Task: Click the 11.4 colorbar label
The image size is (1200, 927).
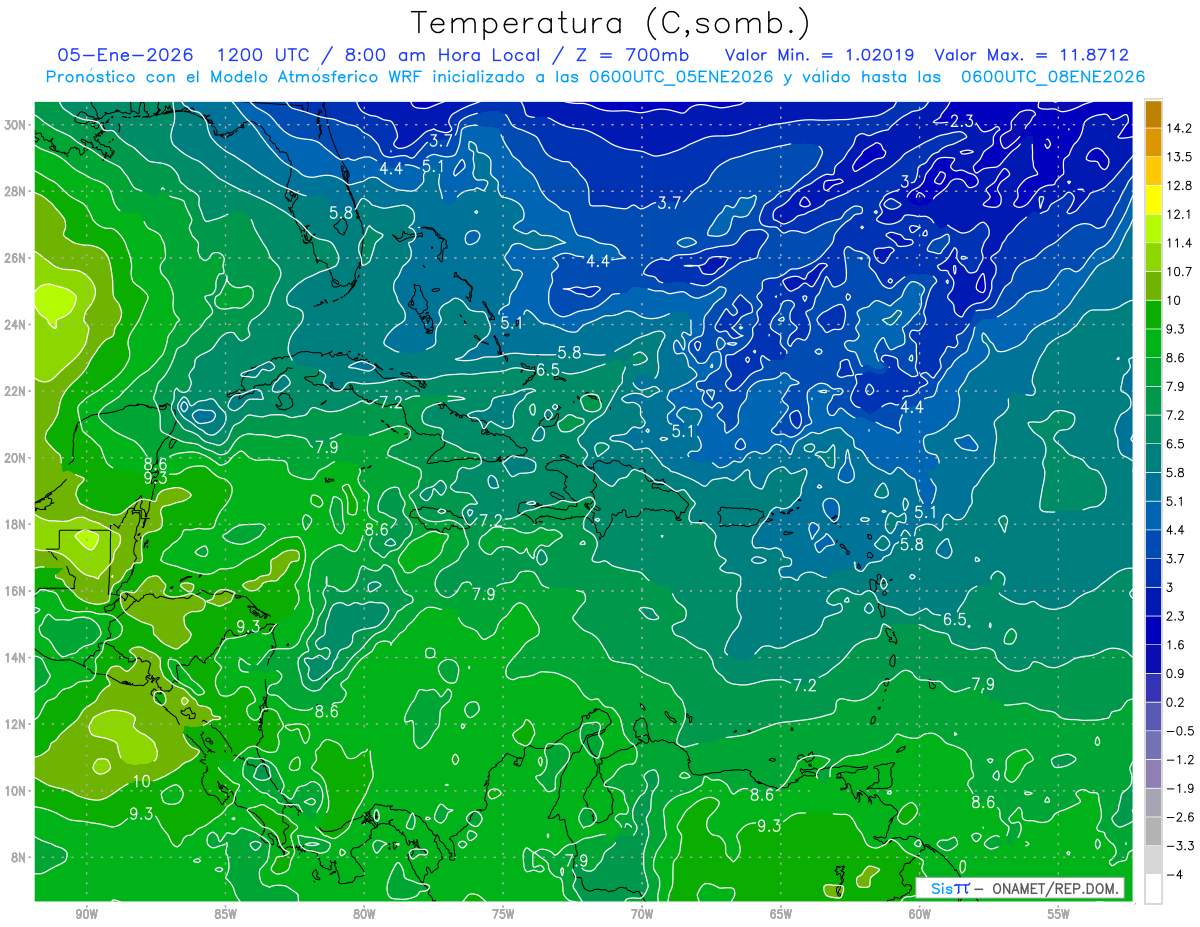Action: point(1178,243)
